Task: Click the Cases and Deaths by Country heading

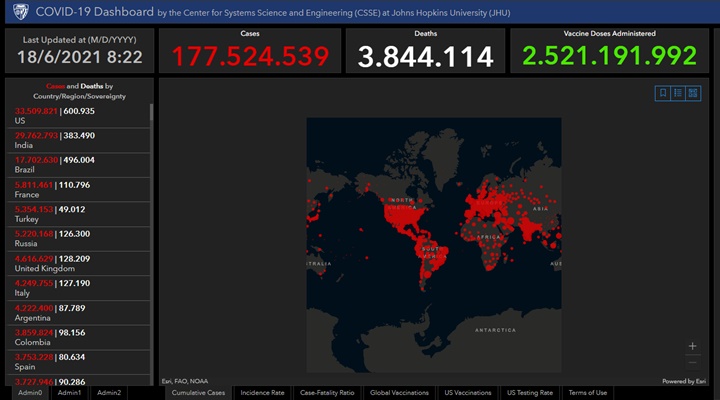Action: 79,91
